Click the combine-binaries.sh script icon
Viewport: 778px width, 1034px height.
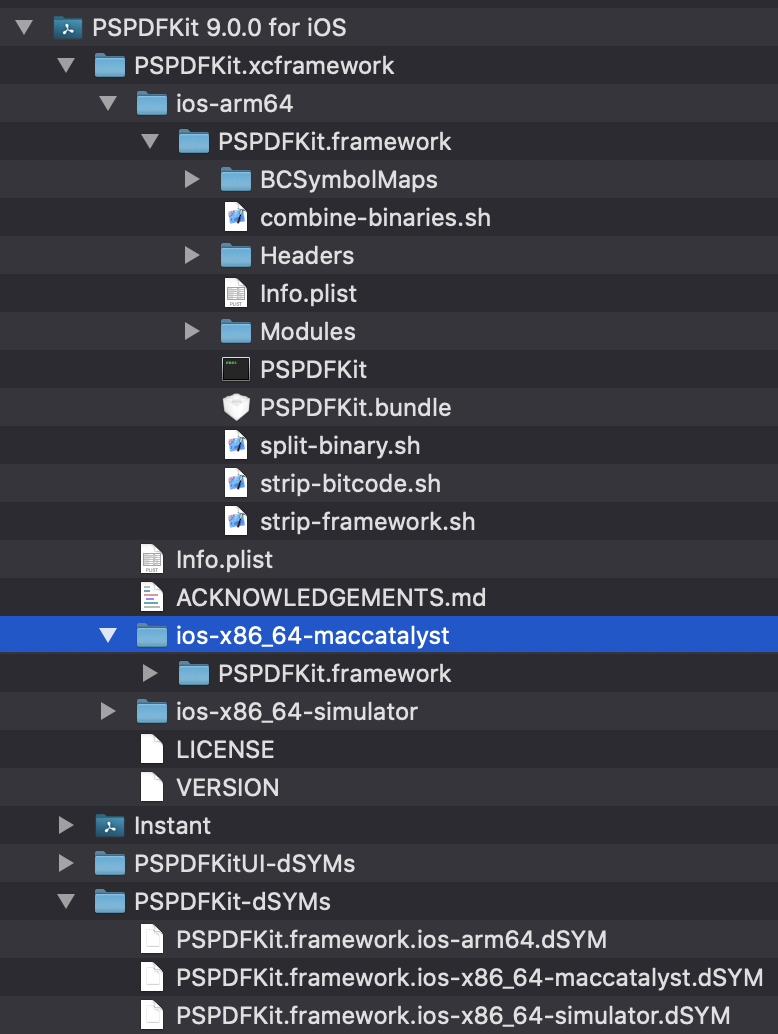point(235,217)
